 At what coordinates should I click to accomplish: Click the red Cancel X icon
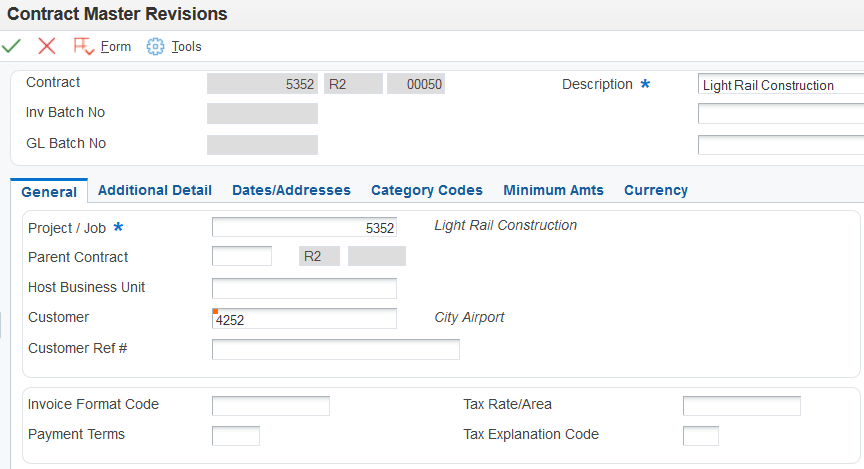[x=46, y=46]
